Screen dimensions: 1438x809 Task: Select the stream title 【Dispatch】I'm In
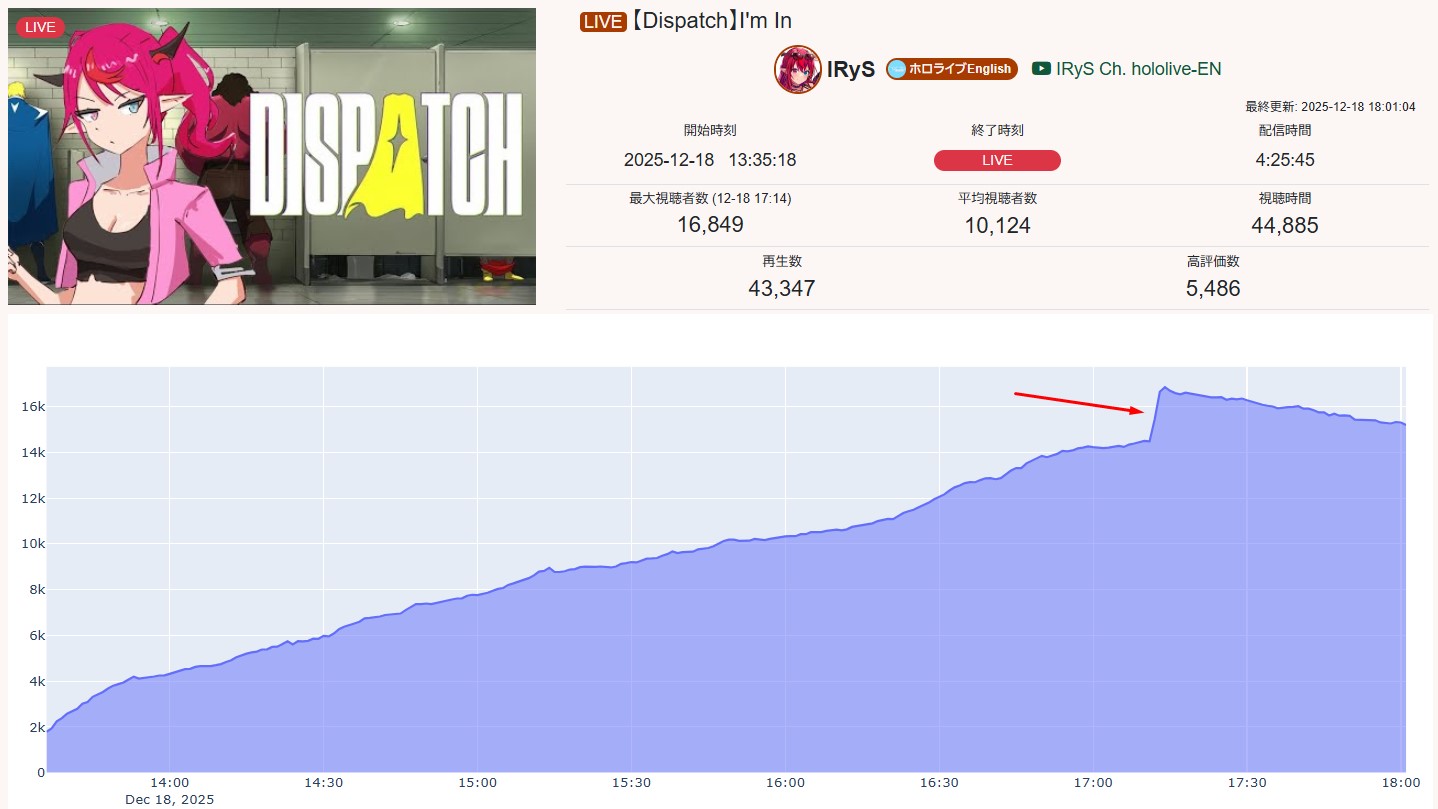point(711,21)
